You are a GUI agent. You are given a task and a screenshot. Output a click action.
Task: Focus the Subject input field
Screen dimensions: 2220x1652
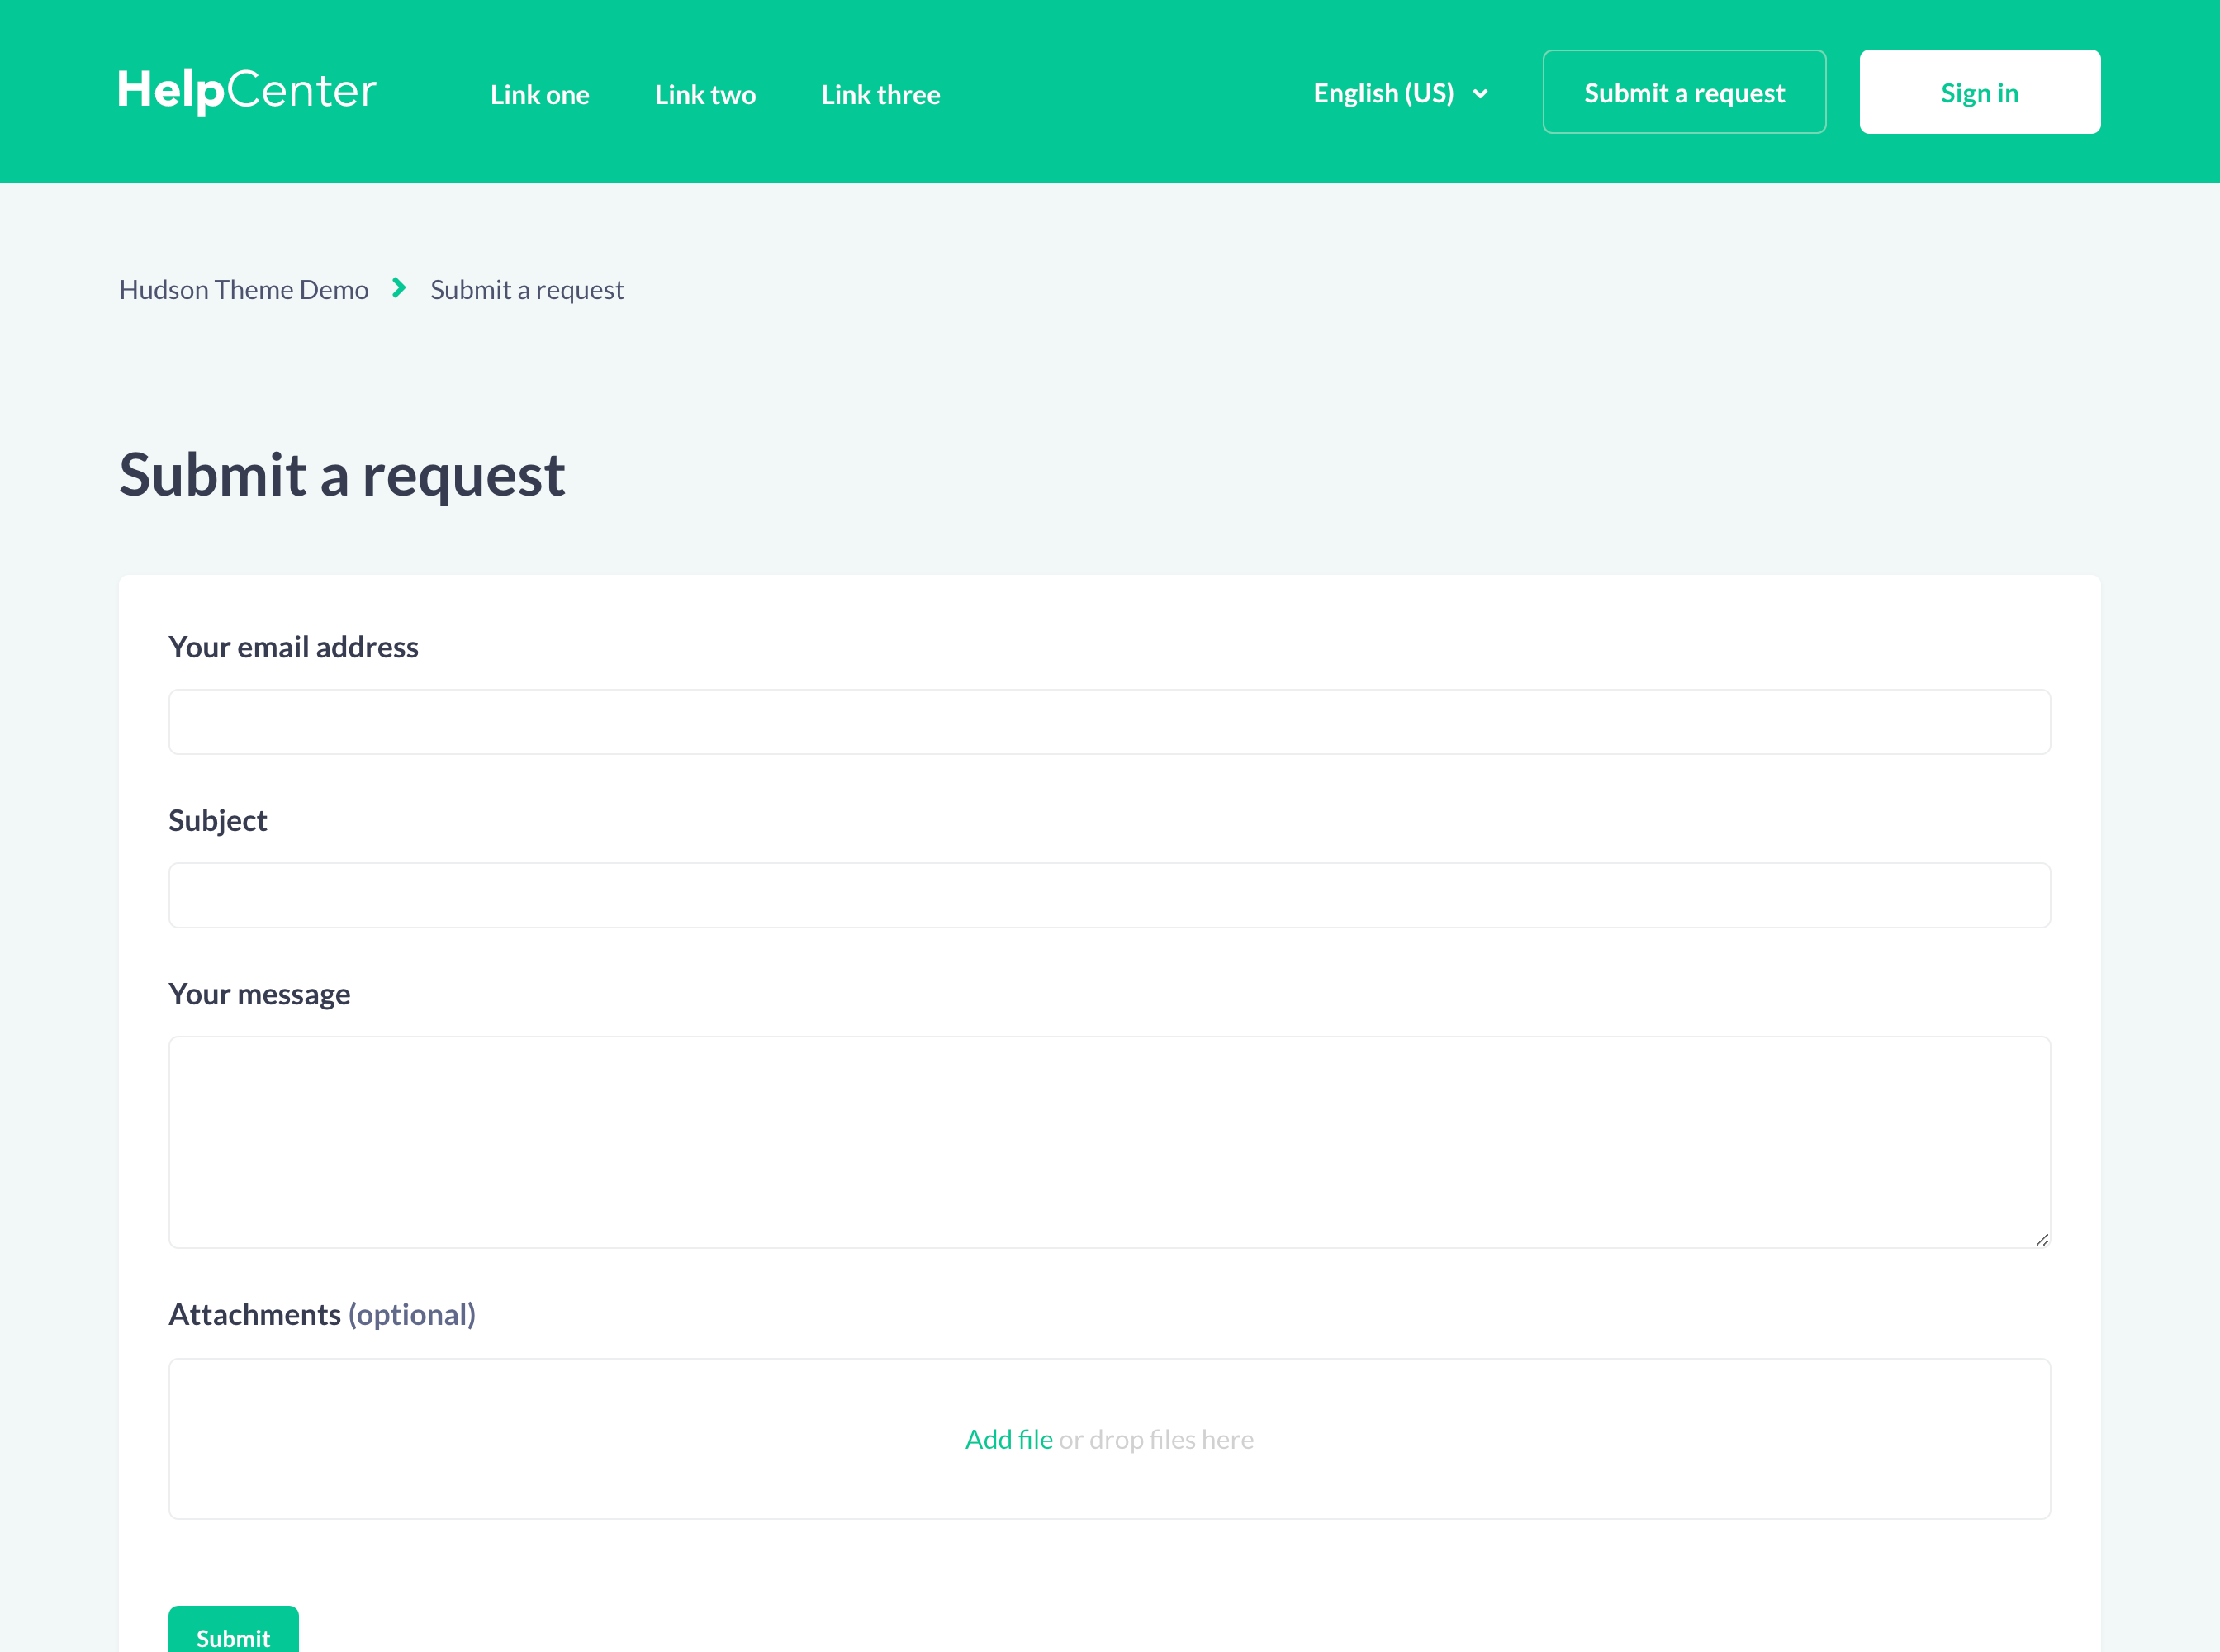point(1109,895)
